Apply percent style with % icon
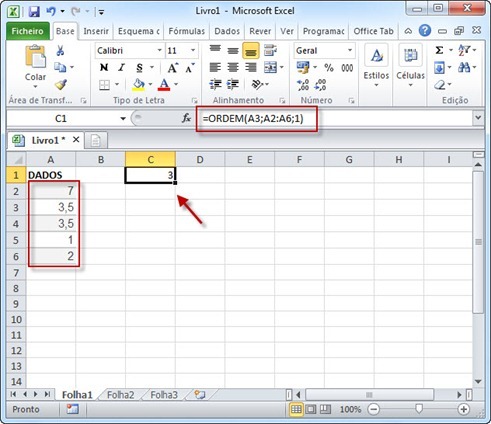The height and width of the screenshot is (424, 491). point(329,68)
